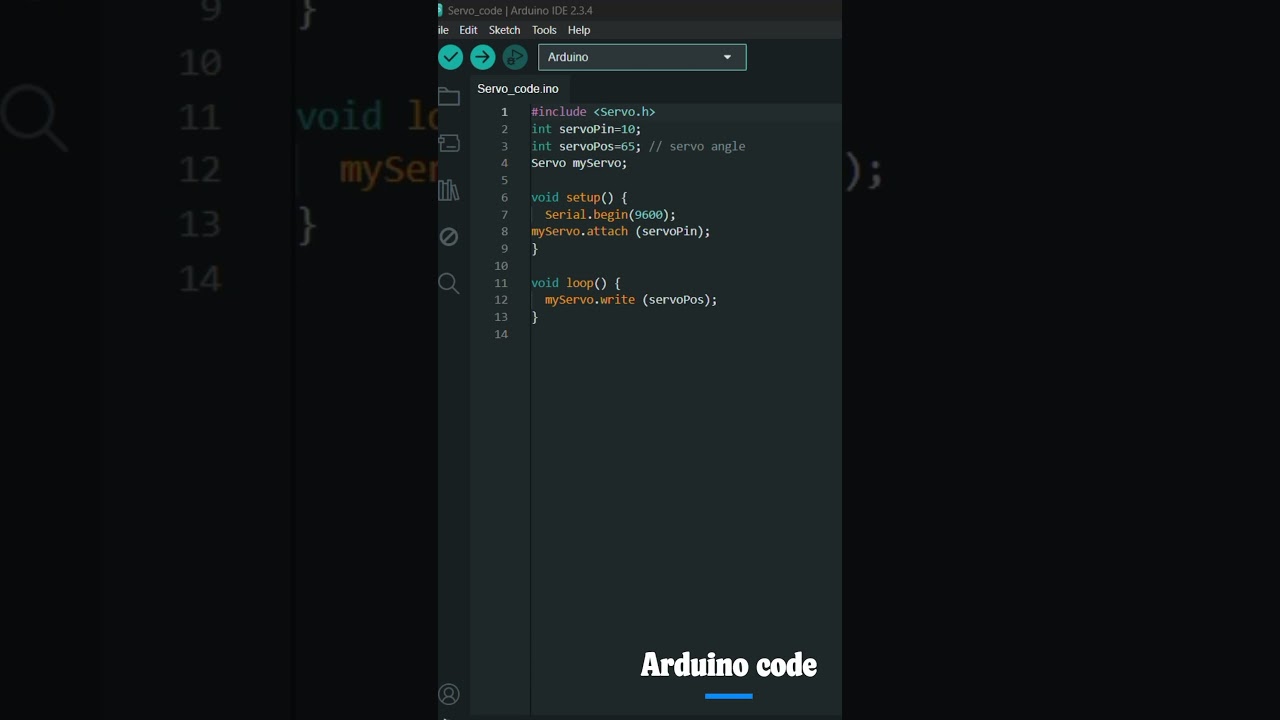
Task: Click the Verify checkmark button
Action: pos(450,57)
